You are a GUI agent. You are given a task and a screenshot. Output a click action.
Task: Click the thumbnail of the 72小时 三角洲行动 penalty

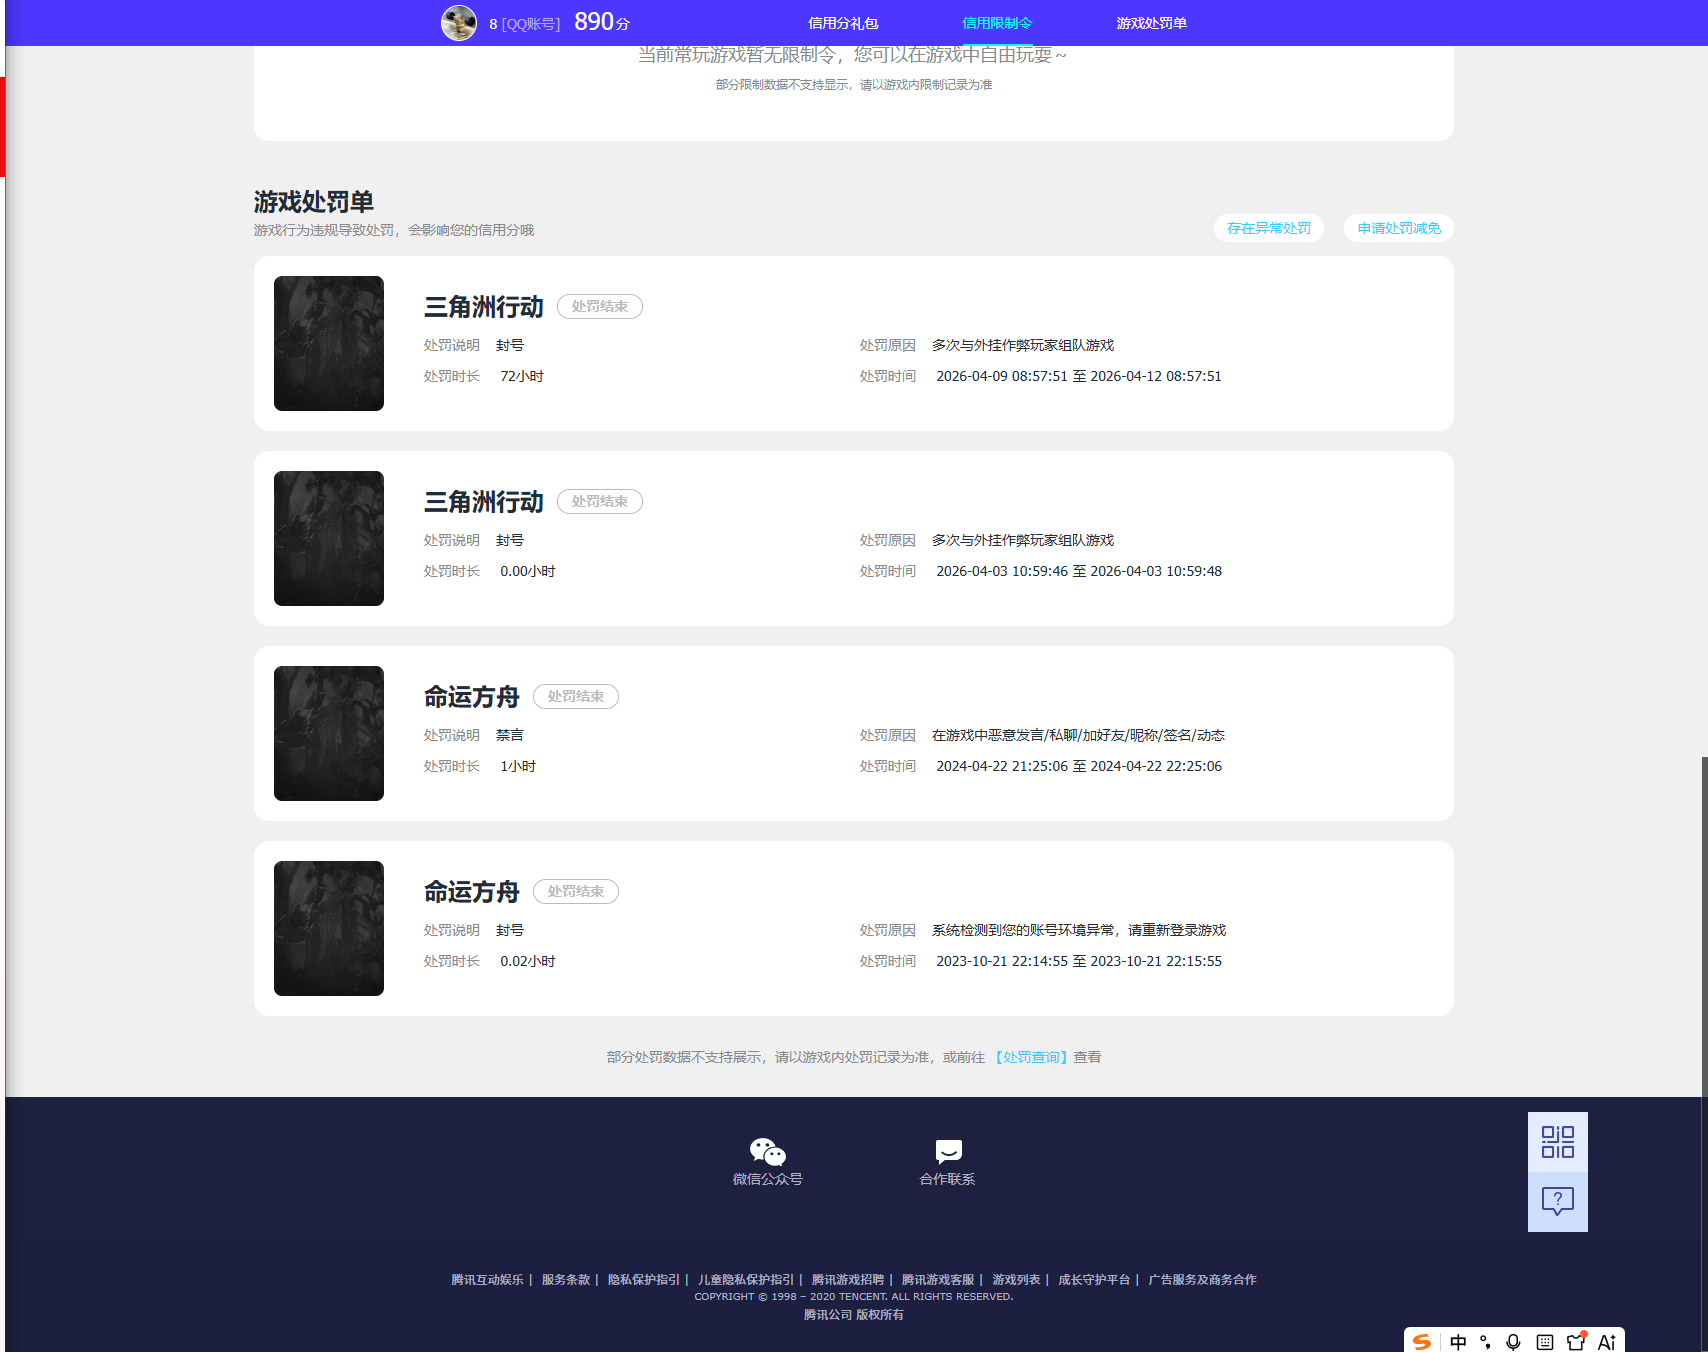pyautogui.click(x=329, y=343)
